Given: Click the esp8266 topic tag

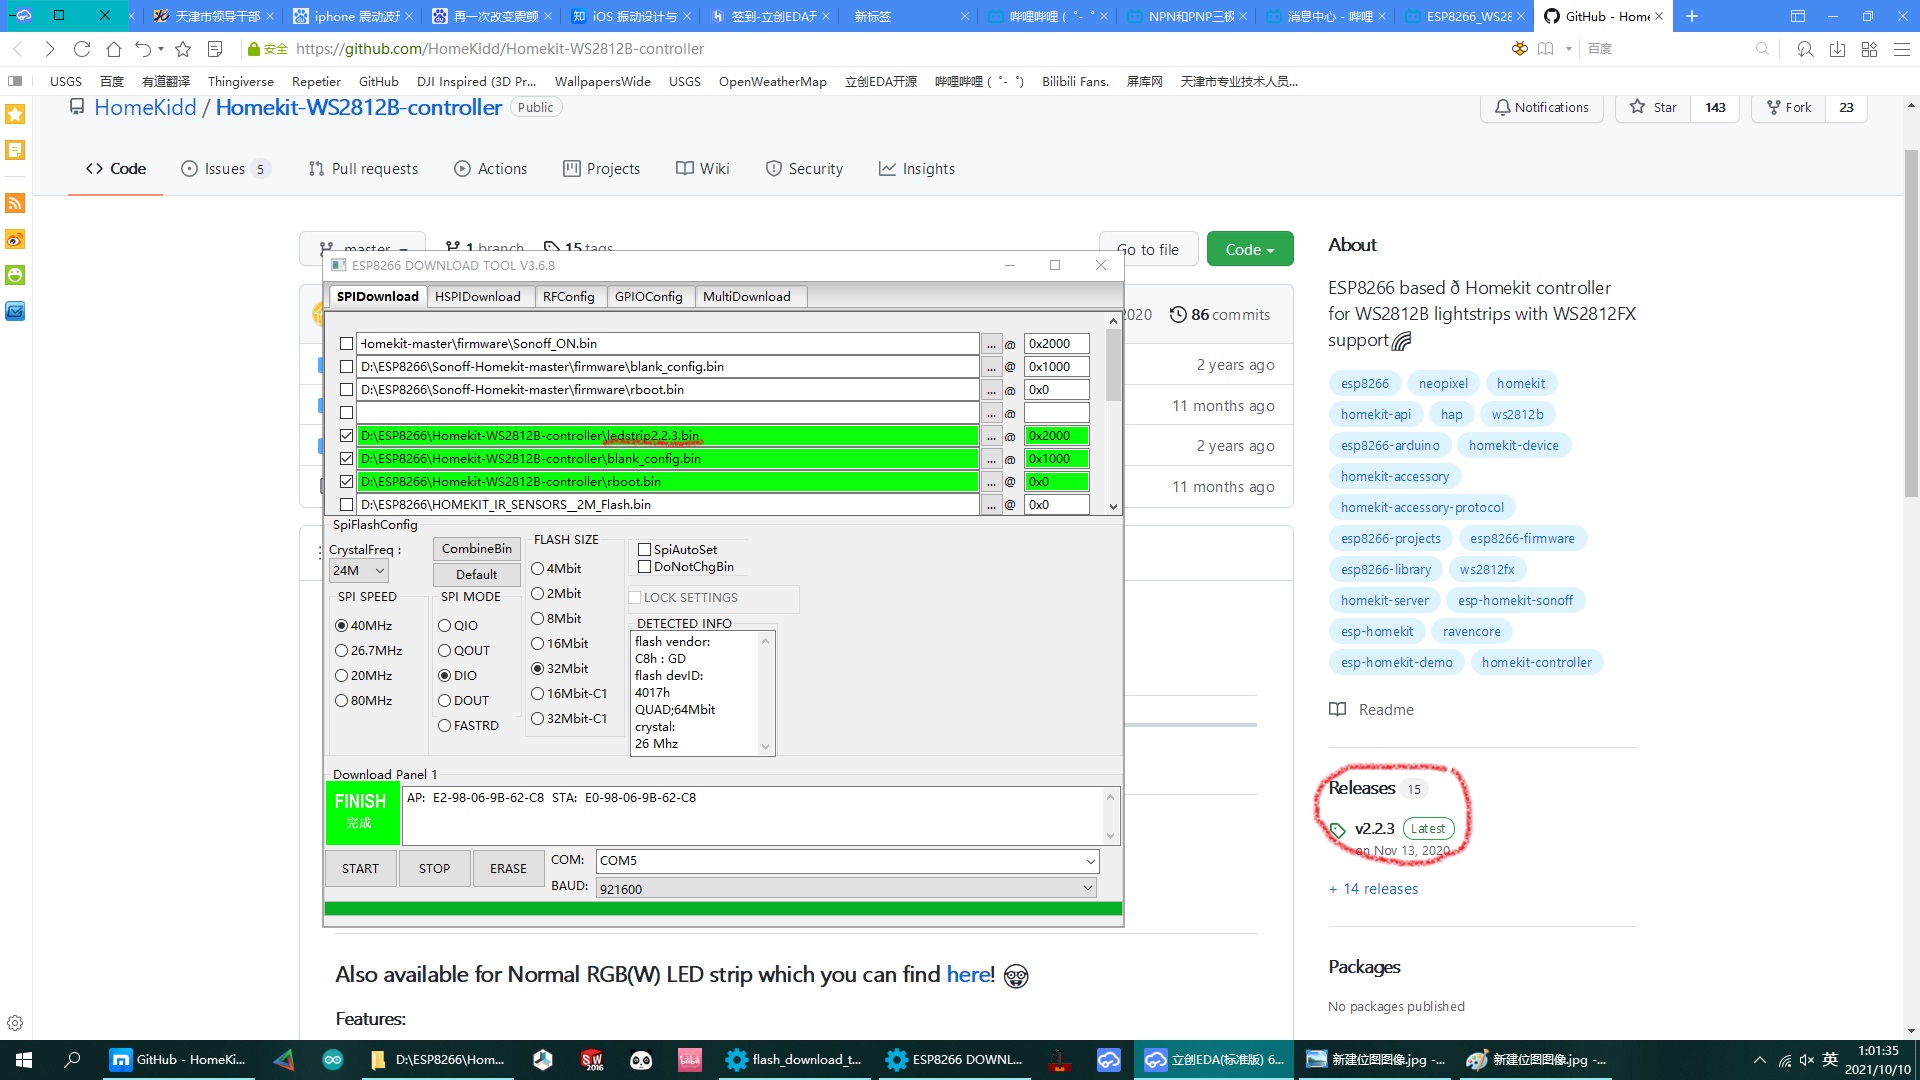Looking at the screenshot, I should 1364,384.
